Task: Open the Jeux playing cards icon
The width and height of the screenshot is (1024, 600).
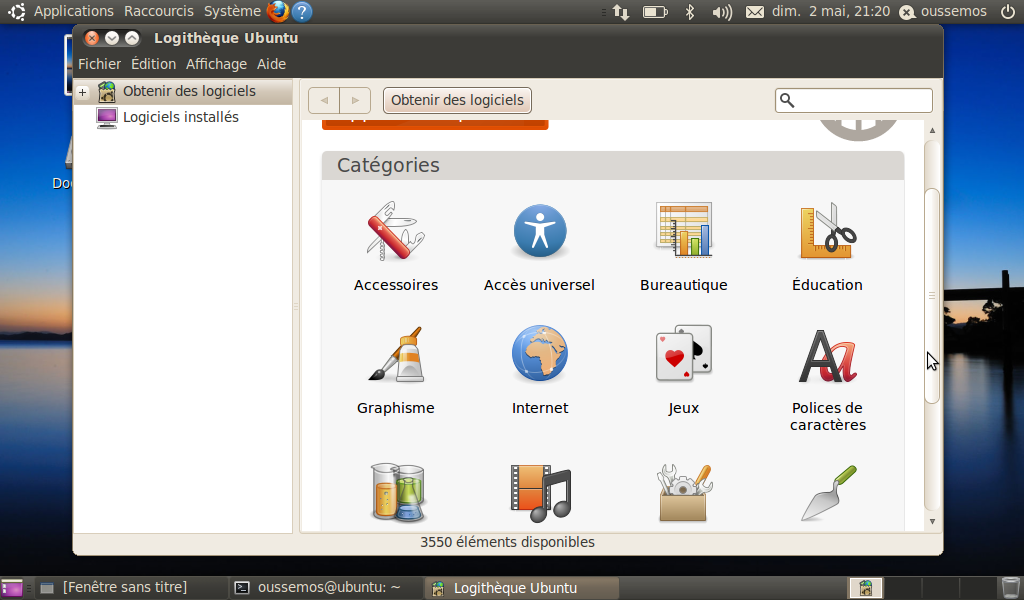Action: pos(684,354)
